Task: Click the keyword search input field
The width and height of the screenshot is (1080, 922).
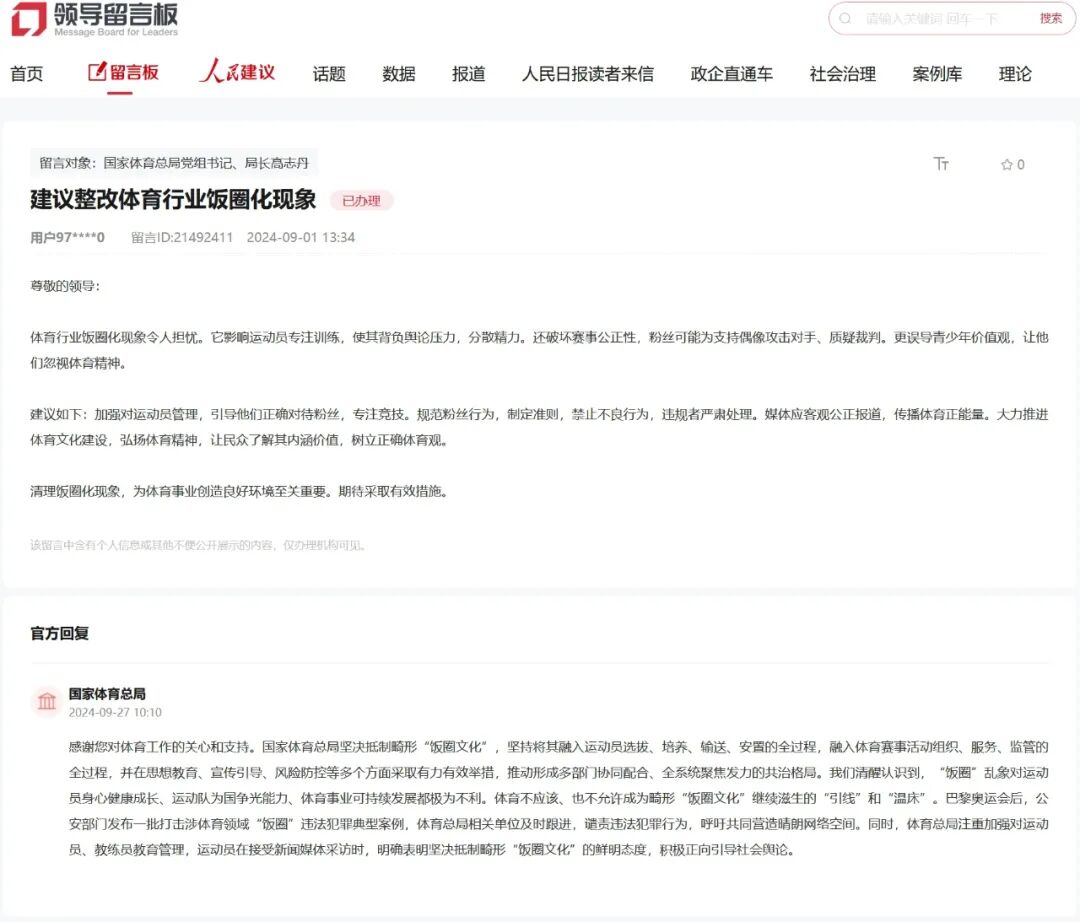Action: (930, 20)
